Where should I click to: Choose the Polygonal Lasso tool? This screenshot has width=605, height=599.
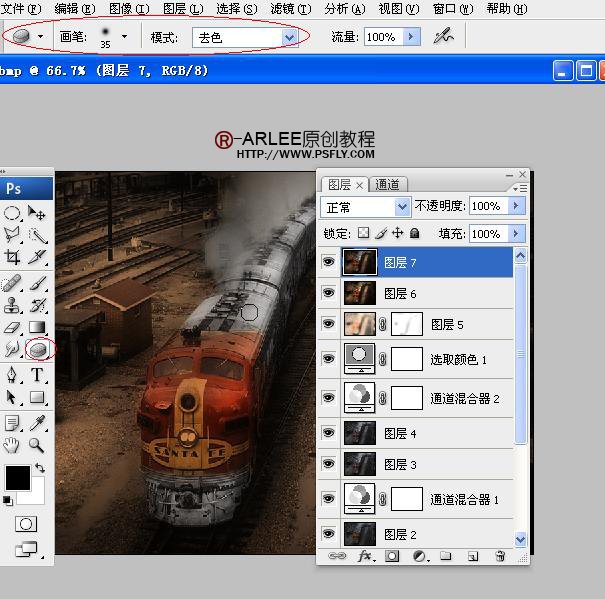point(12,235)
